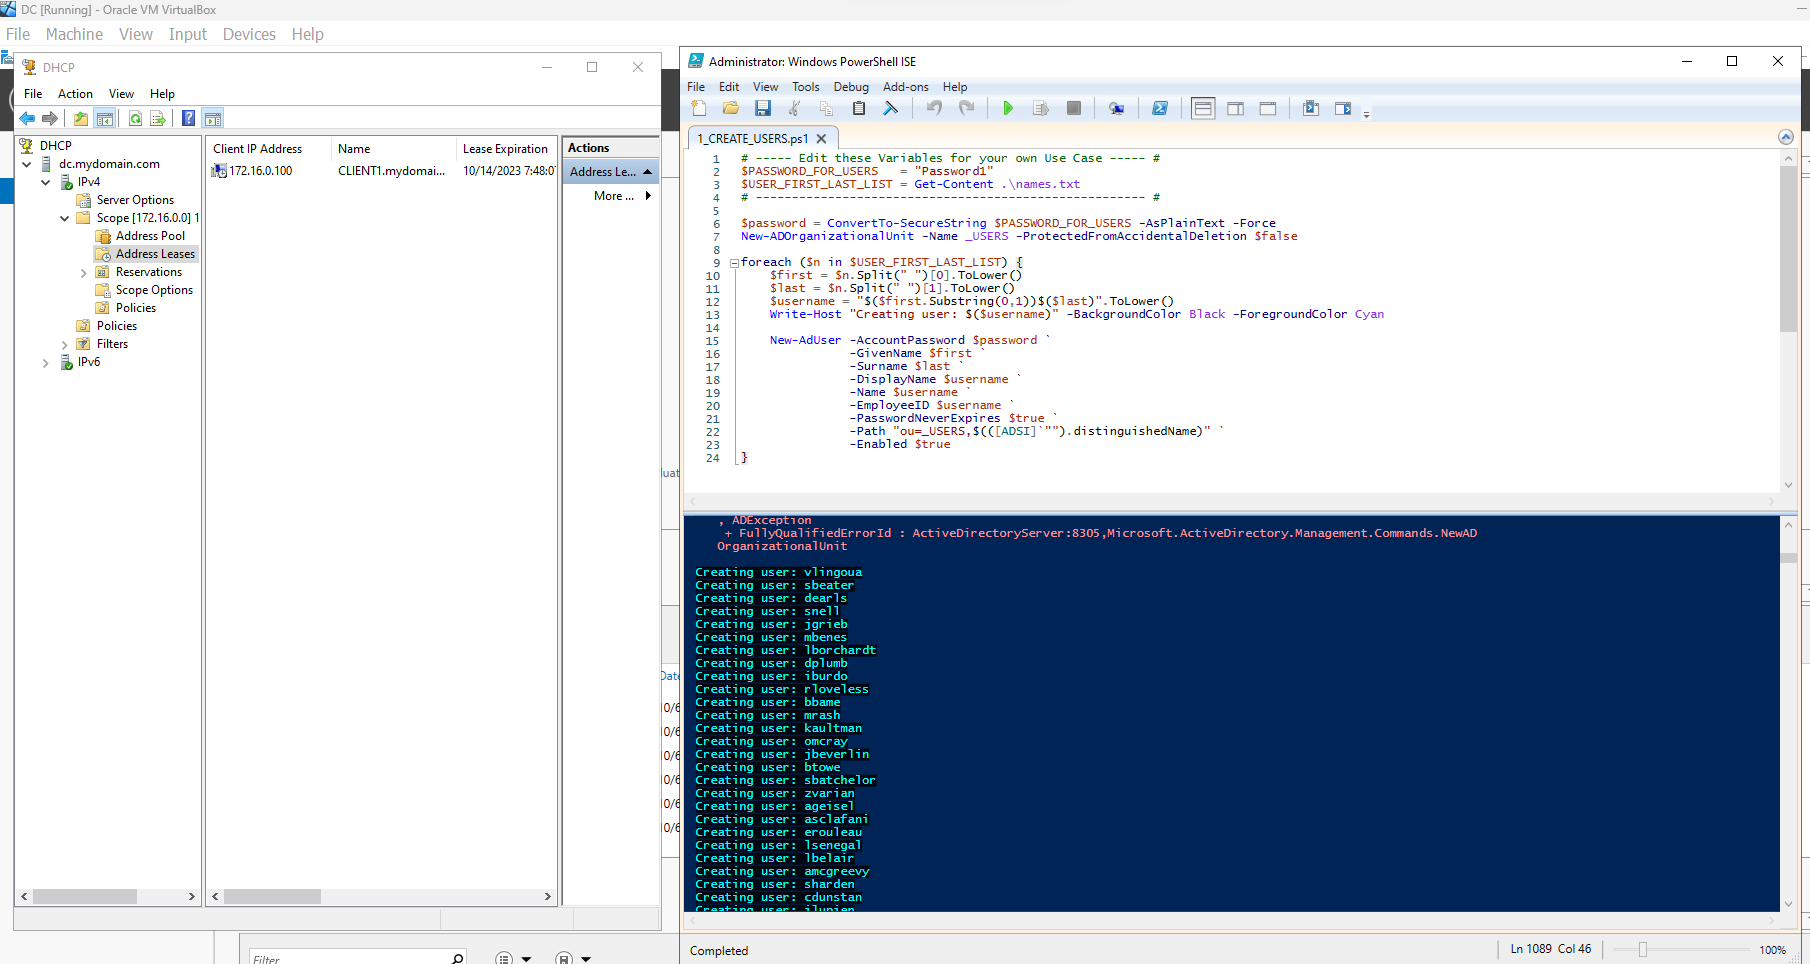This screenshot has height=964, width=1810.
Task: Toggle the DHCP Show/Hide Action Pane button
Action: coord(213,119)
